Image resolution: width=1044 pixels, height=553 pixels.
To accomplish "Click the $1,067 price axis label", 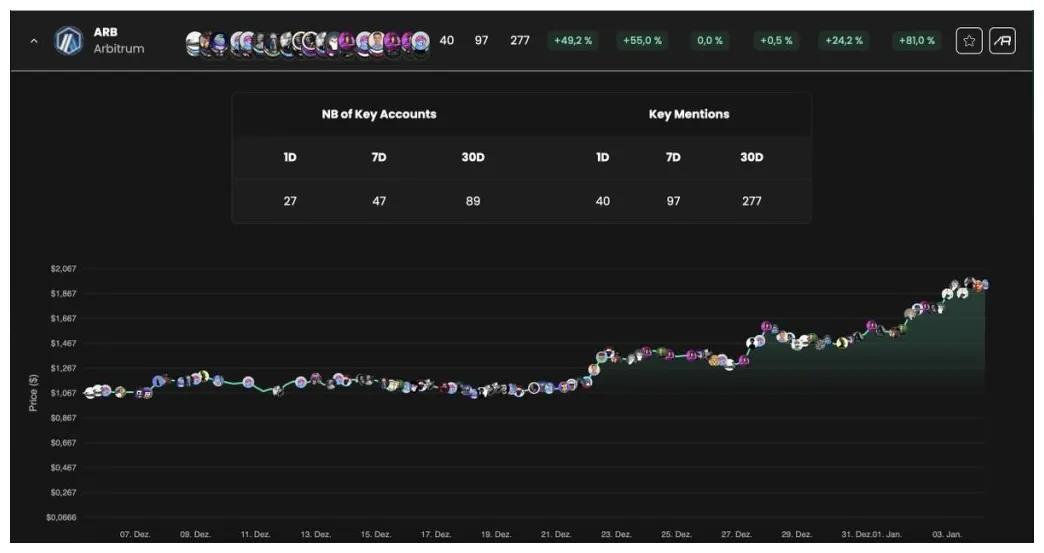I will point(63,393).
